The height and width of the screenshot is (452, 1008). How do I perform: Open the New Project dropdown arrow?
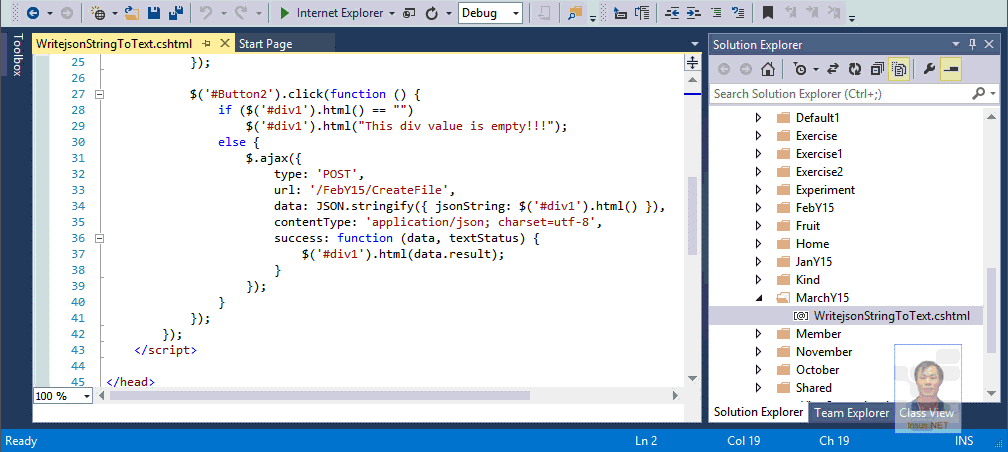point(114,14)
